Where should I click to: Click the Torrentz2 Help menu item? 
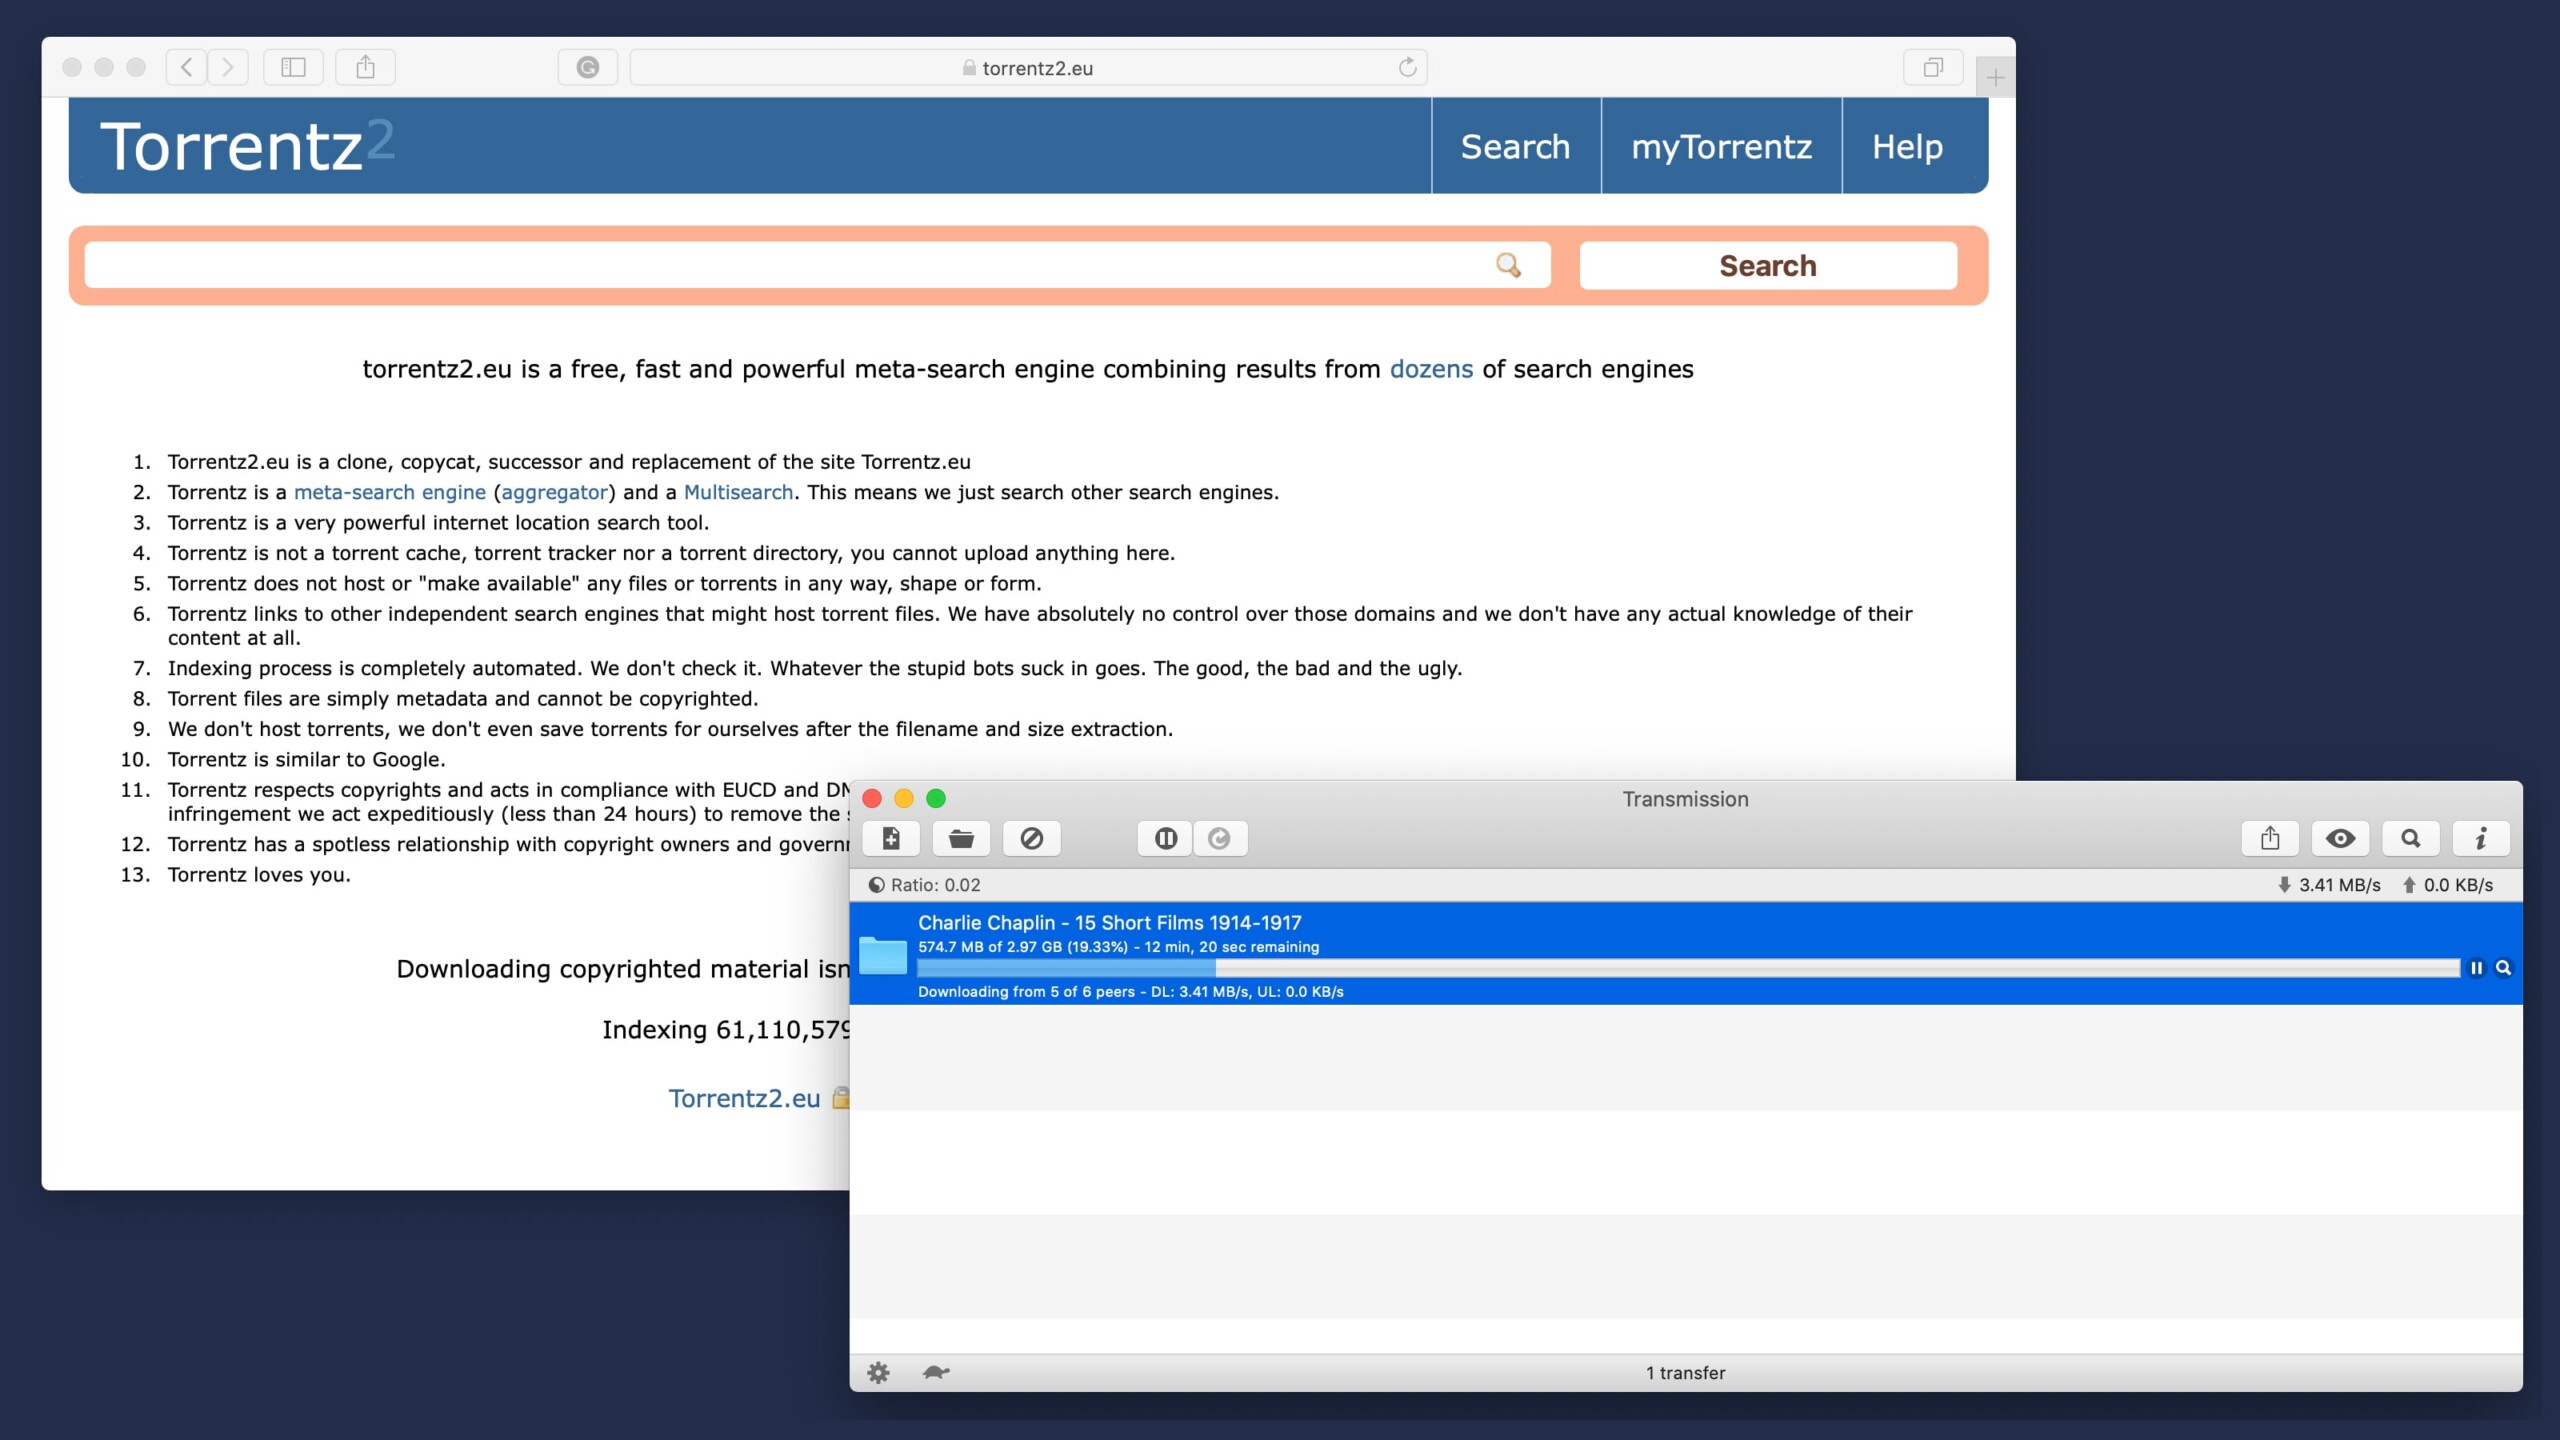[1906, 146]
